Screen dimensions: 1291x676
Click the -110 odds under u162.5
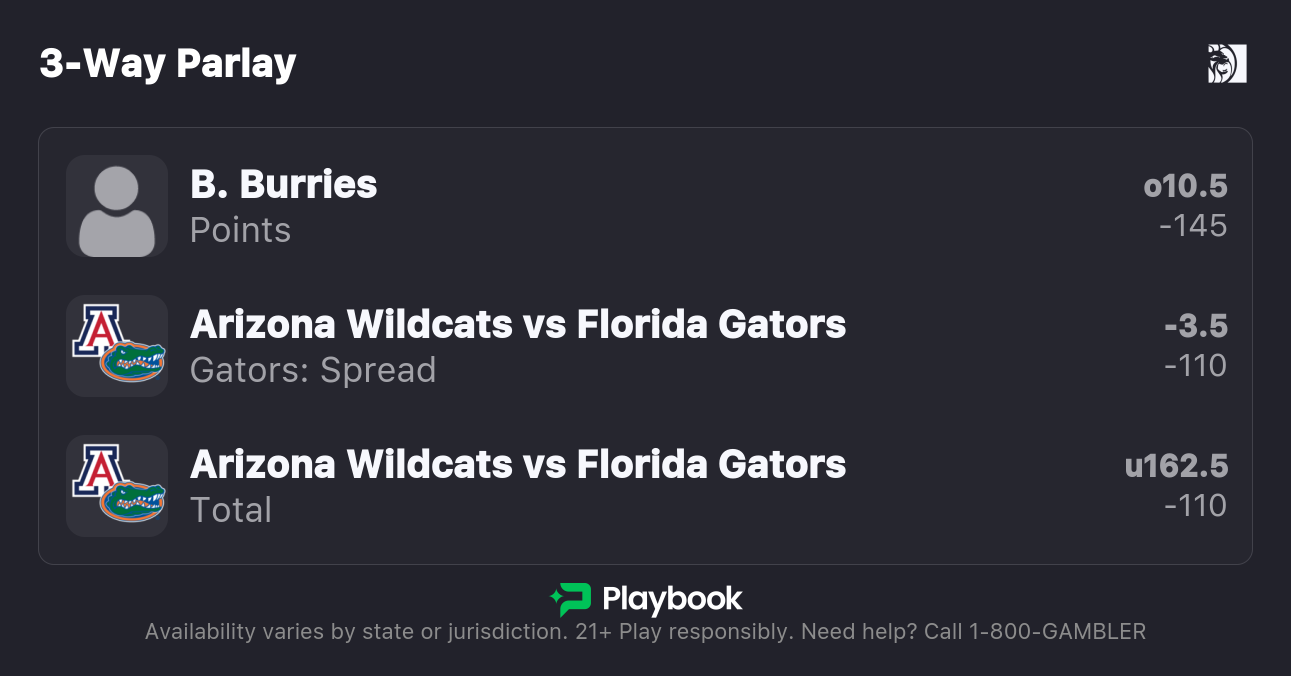(1195, 506)
